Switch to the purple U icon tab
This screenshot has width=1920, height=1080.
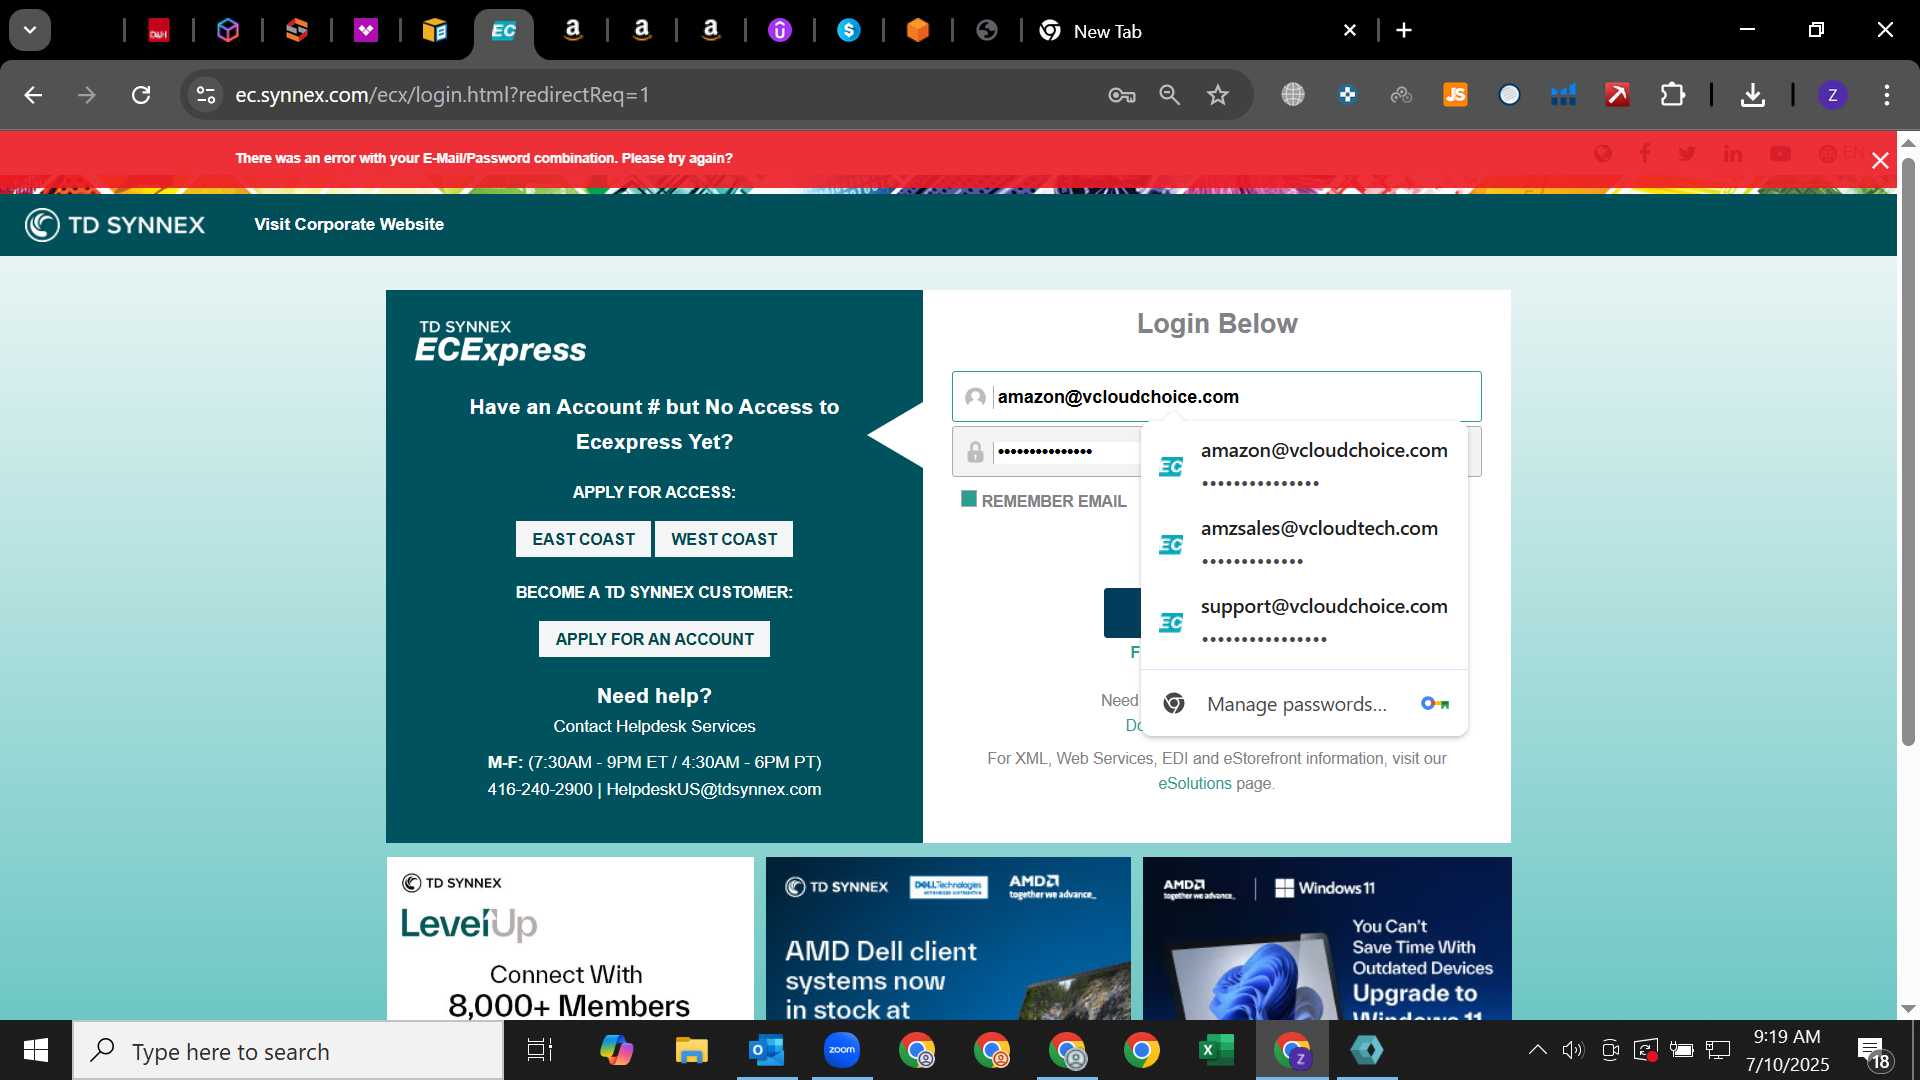[779, 31]
